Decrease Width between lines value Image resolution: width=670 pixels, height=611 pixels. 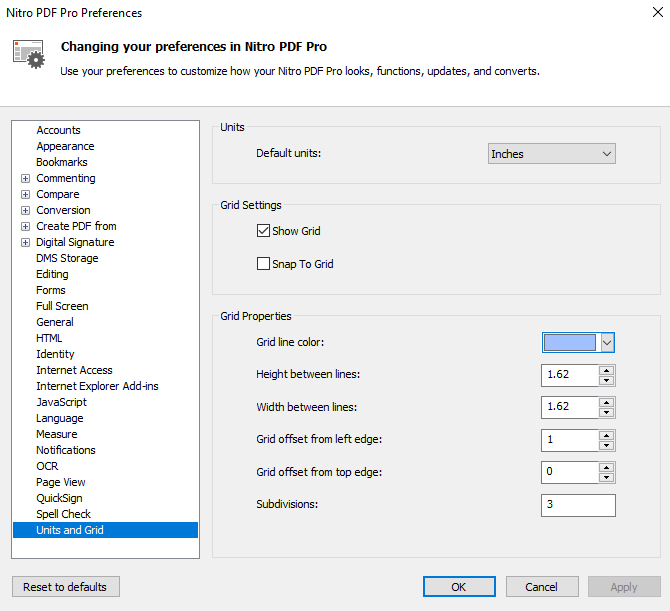pos(606,413)
